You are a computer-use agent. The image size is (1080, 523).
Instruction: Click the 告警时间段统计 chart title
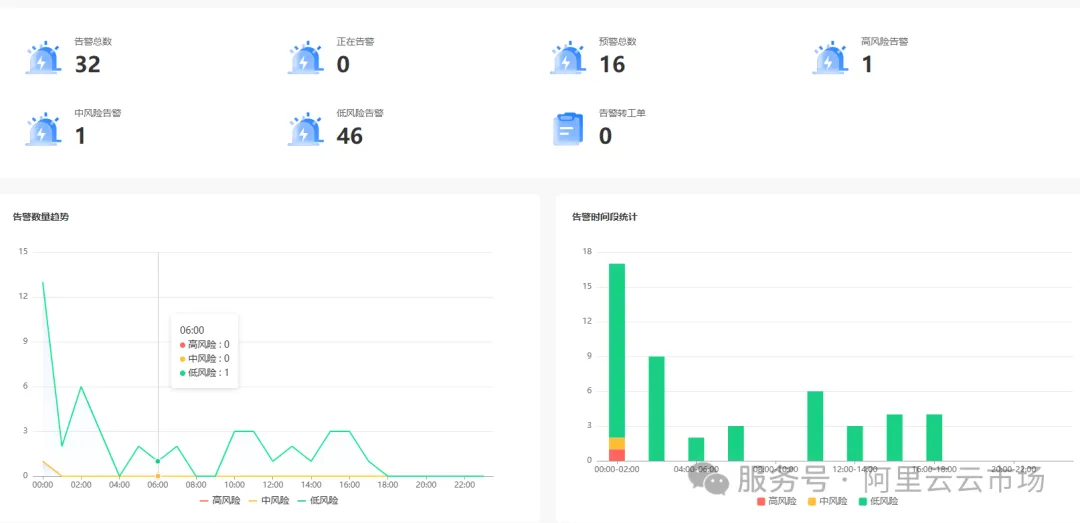click(x=606, y=217)
